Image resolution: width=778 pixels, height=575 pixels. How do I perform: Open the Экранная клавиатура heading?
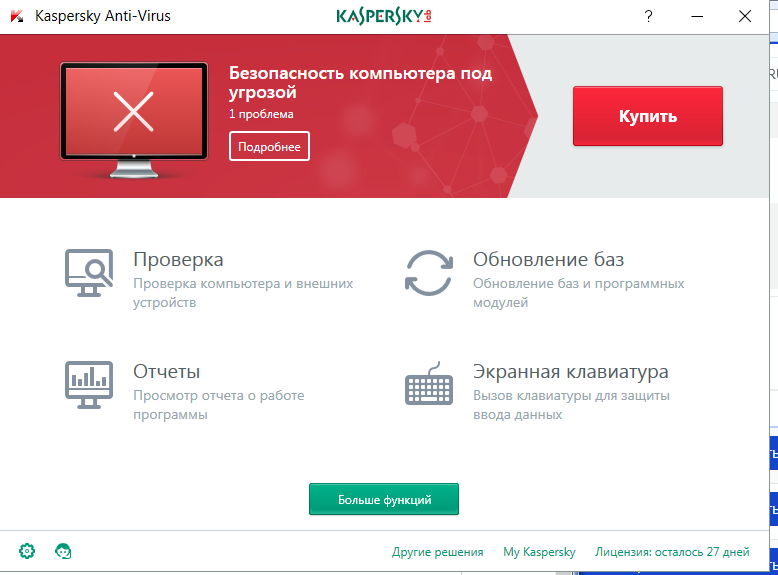(571, 372)
